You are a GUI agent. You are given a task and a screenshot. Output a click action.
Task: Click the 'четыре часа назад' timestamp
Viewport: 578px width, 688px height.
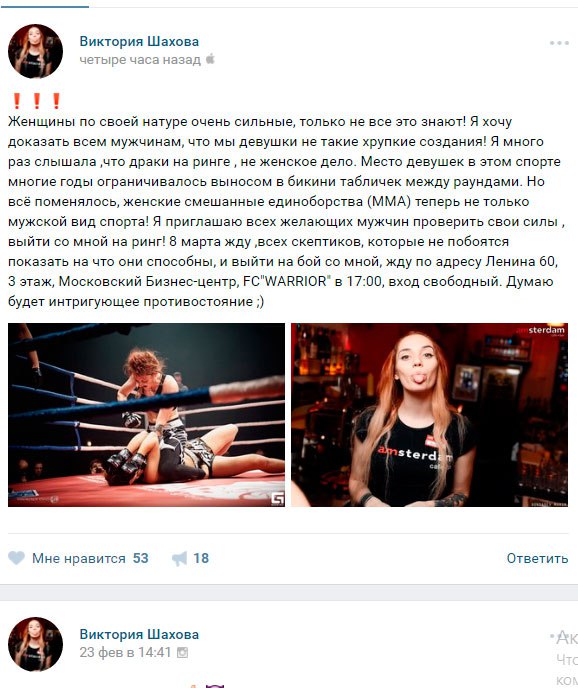click(x=140, y=60)
